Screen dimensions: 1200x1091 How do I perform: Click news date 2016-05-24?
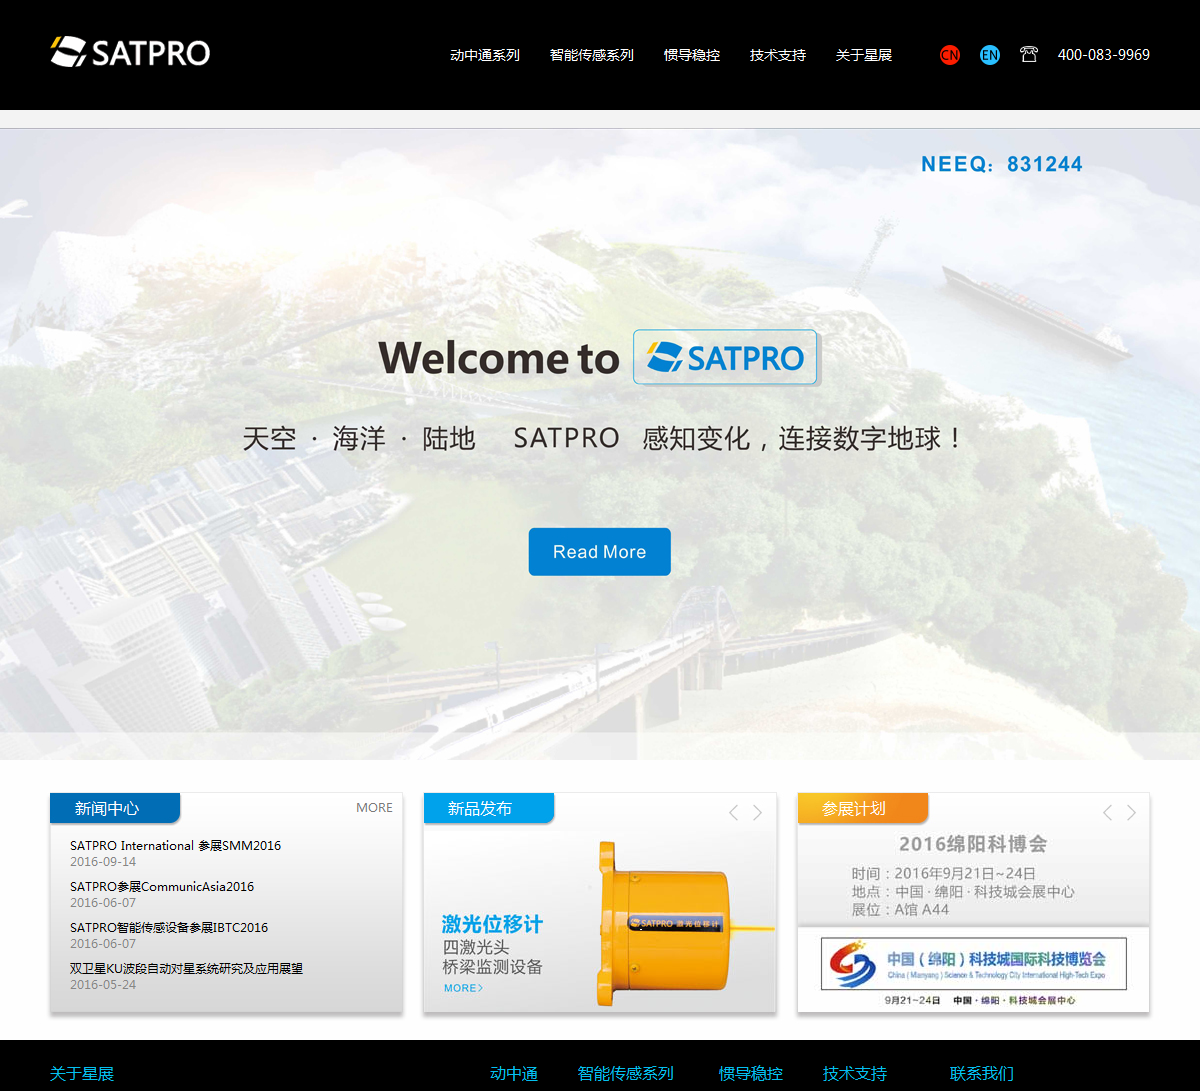tap(103, 985)
